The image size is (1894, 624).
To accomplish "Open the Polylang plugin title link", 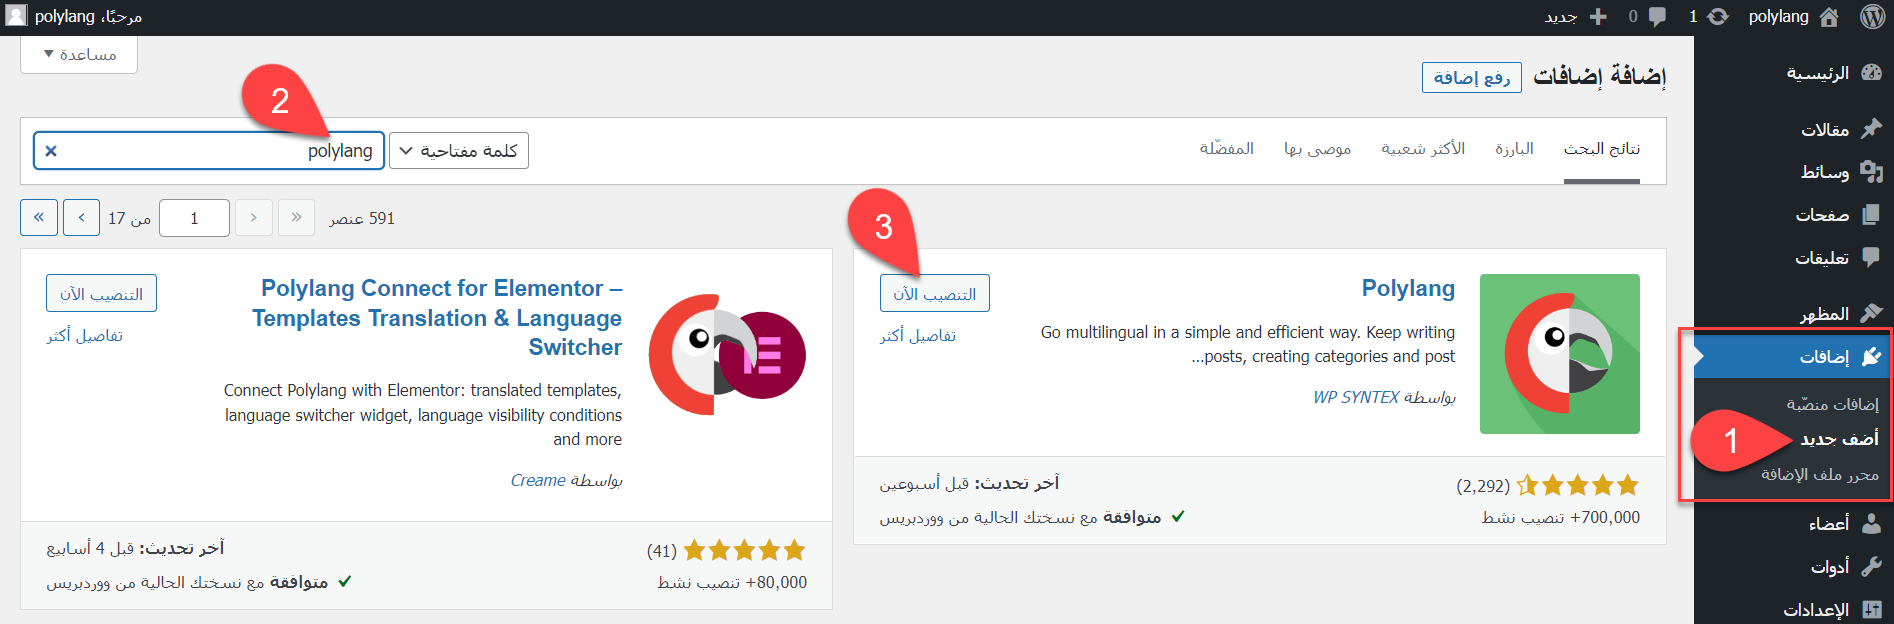I will point(1408,288).
